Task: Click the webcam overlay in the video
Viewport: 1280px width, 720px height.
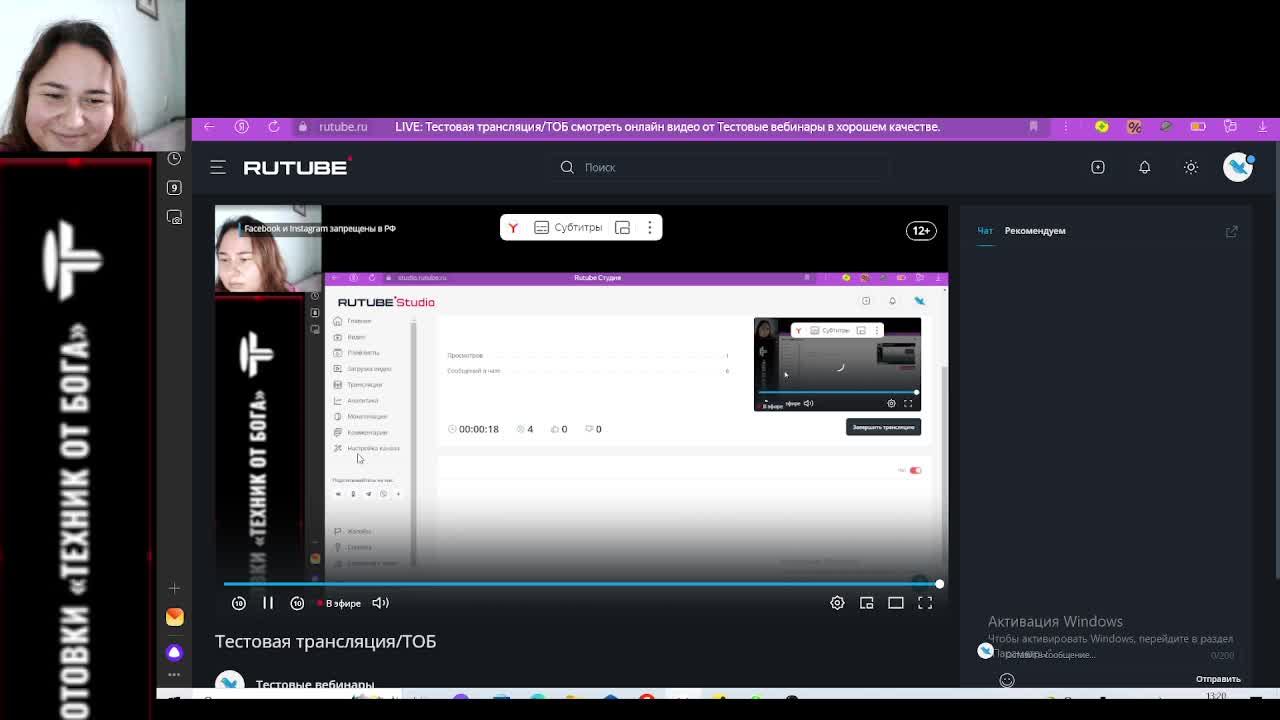Action: (268, 250)
